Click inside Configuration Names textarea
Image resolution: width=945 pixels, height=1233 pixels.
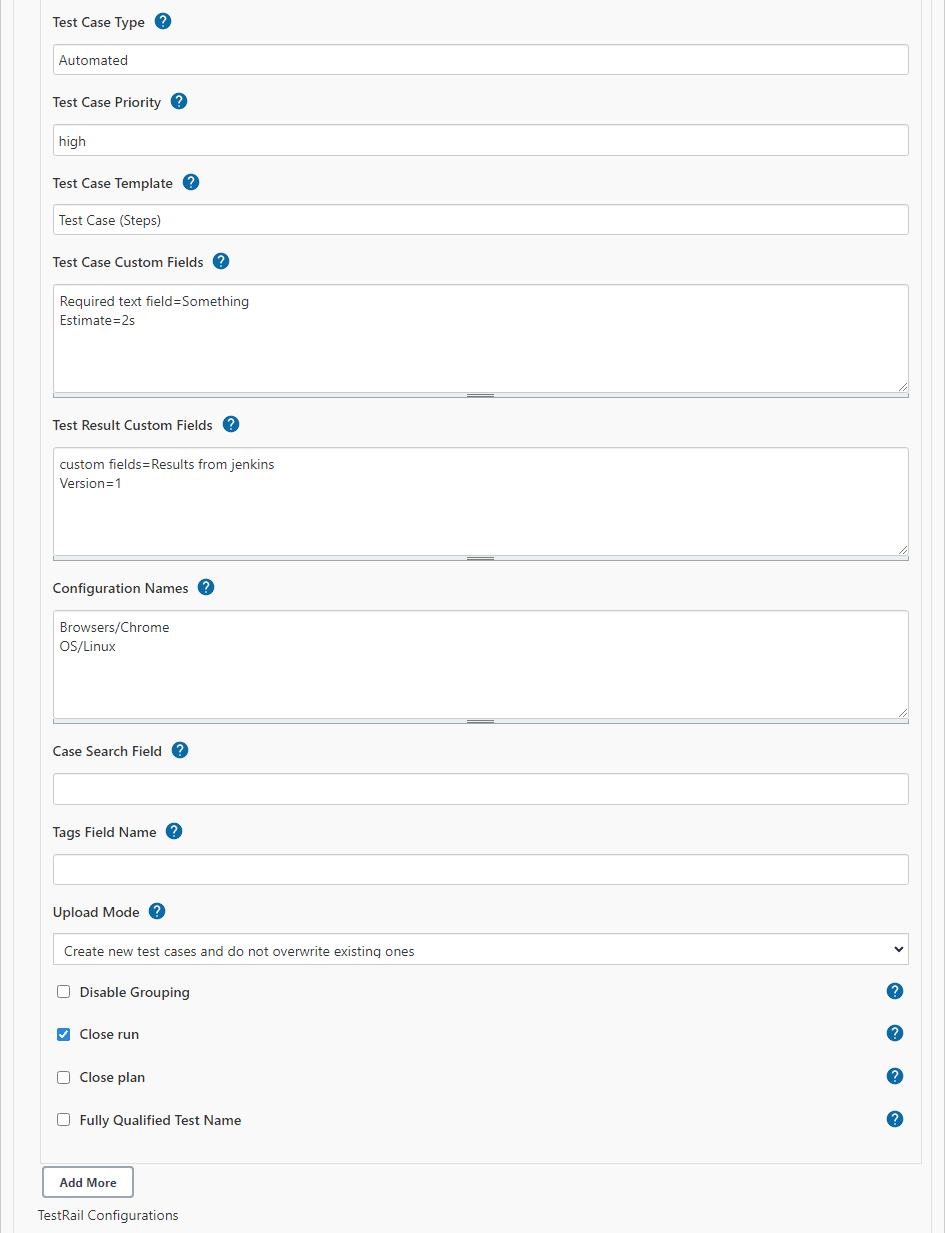481,664
